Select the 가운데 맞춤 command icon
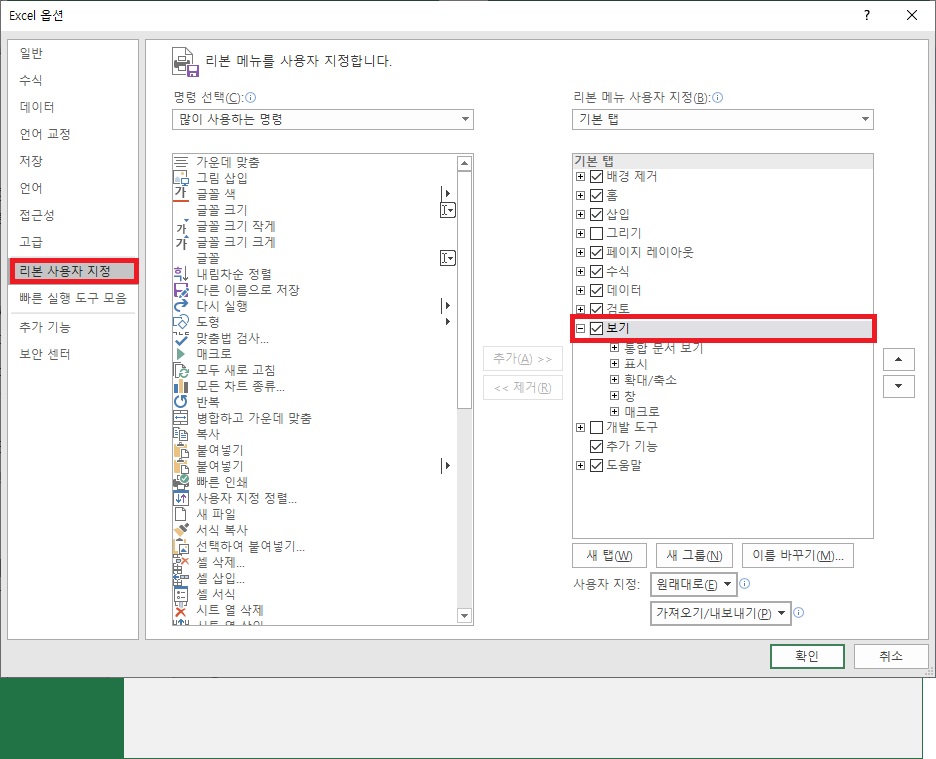The width and height of the screenshot is (936, 759). [x=180, y=162]
